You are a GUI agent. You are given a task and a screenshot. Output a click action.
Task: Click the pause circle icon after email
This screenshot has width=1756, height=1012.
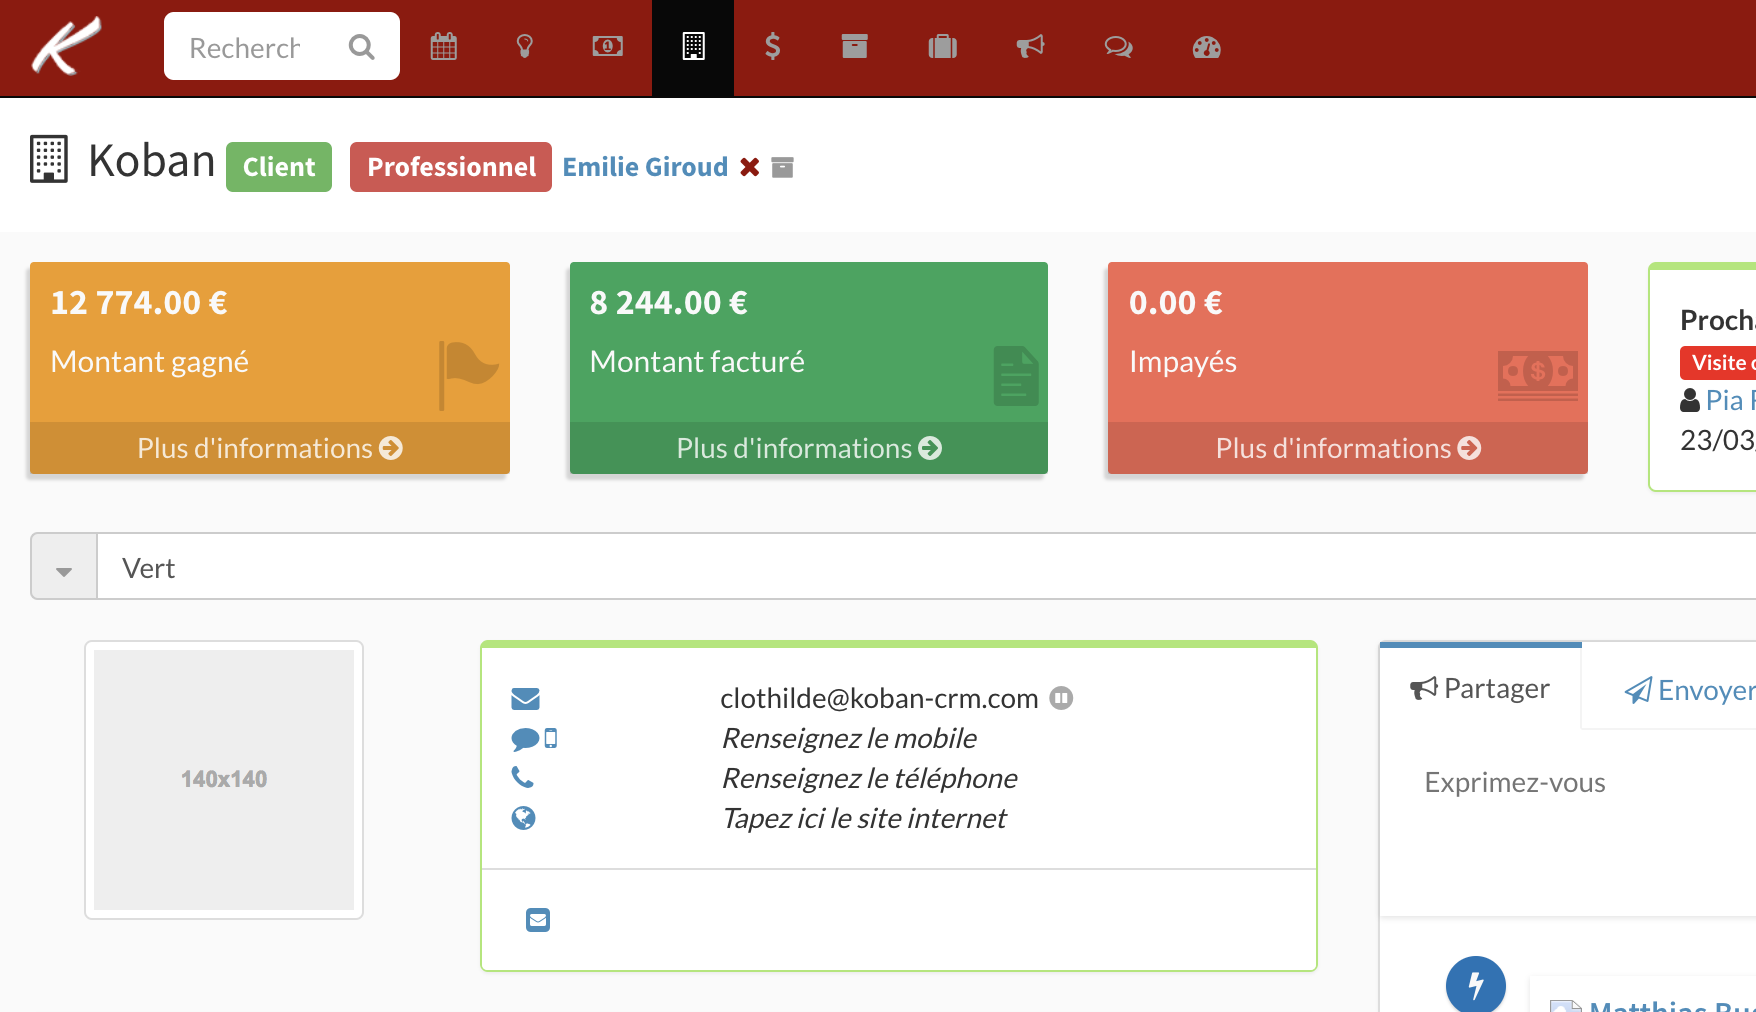(1061, 698)
